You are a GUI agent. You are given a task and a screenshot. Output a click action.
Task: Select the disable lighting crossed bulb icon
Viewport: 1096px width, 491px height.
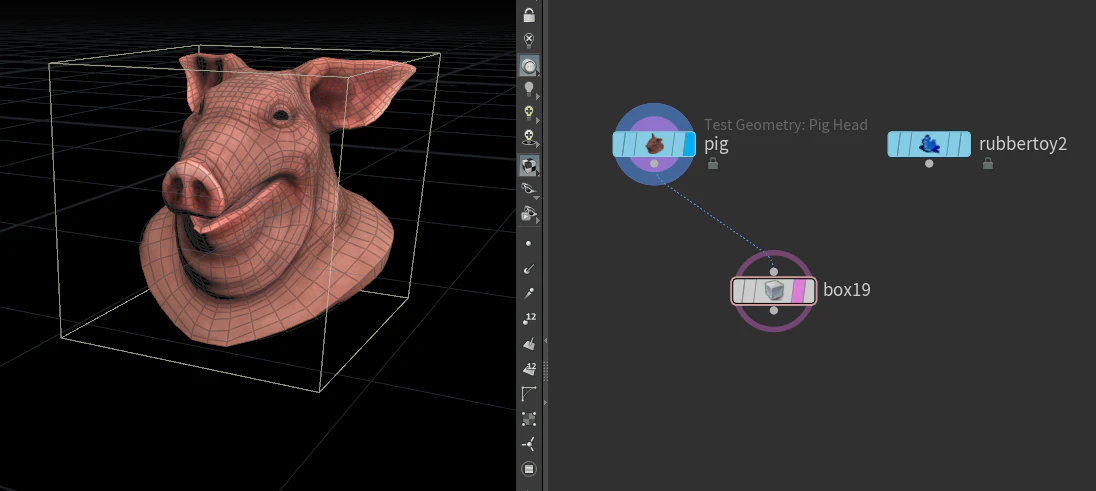tap(529, 39)
